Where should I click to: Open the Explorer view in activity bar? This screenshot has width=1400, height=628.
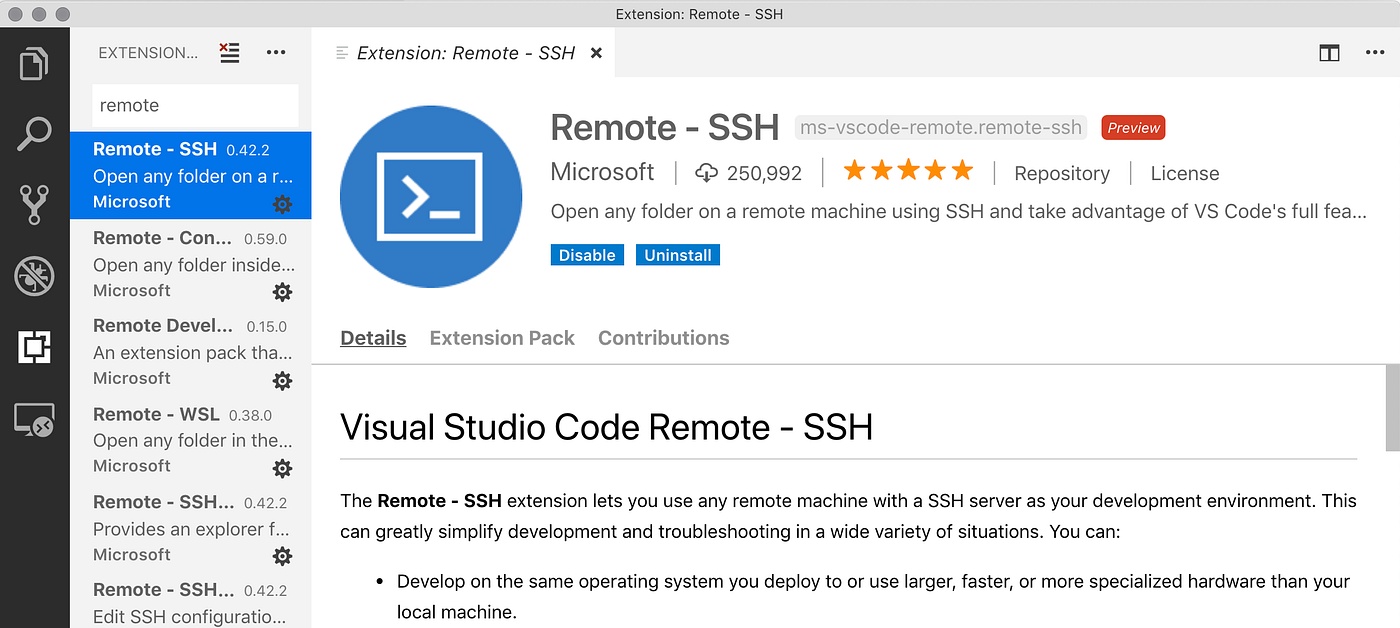tap(34, 64)
